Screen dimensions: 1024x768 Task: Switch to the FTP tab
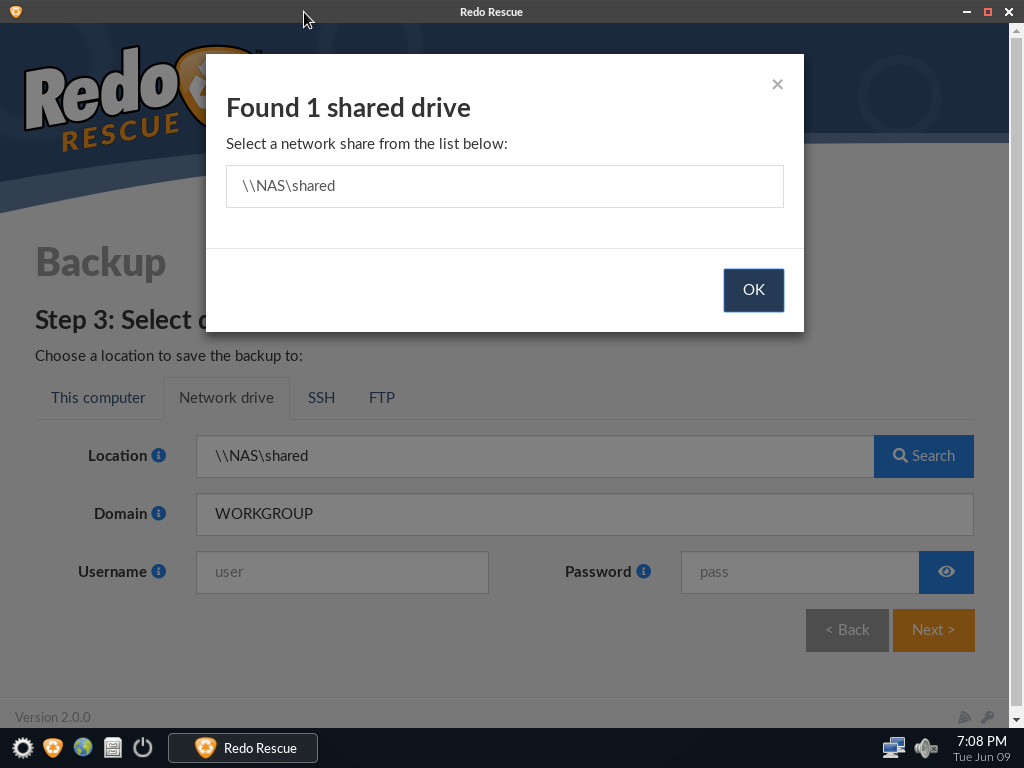(382, 398)
